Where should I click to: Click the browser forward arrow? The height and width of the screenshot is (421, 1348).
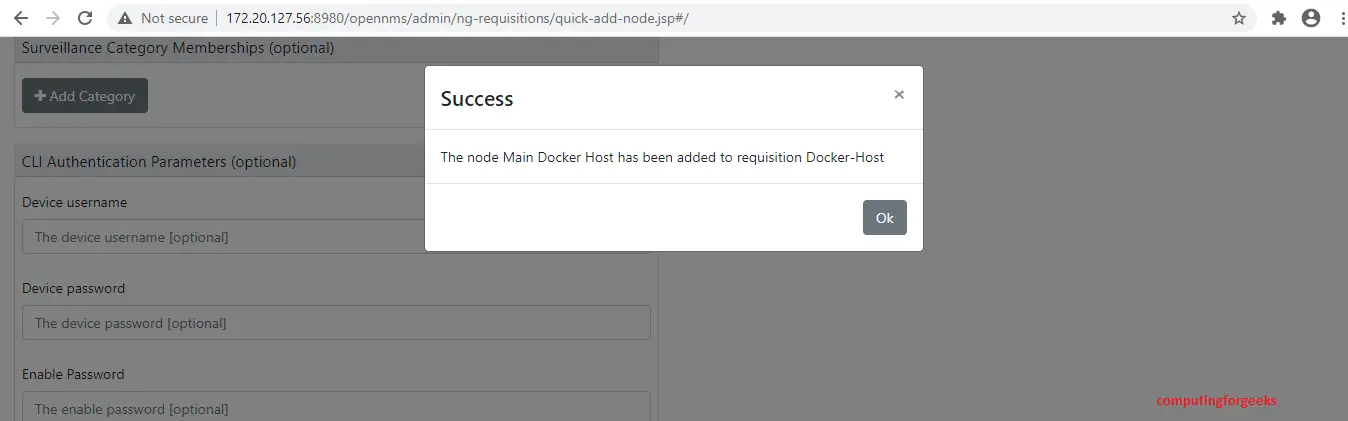click(53, 18)
